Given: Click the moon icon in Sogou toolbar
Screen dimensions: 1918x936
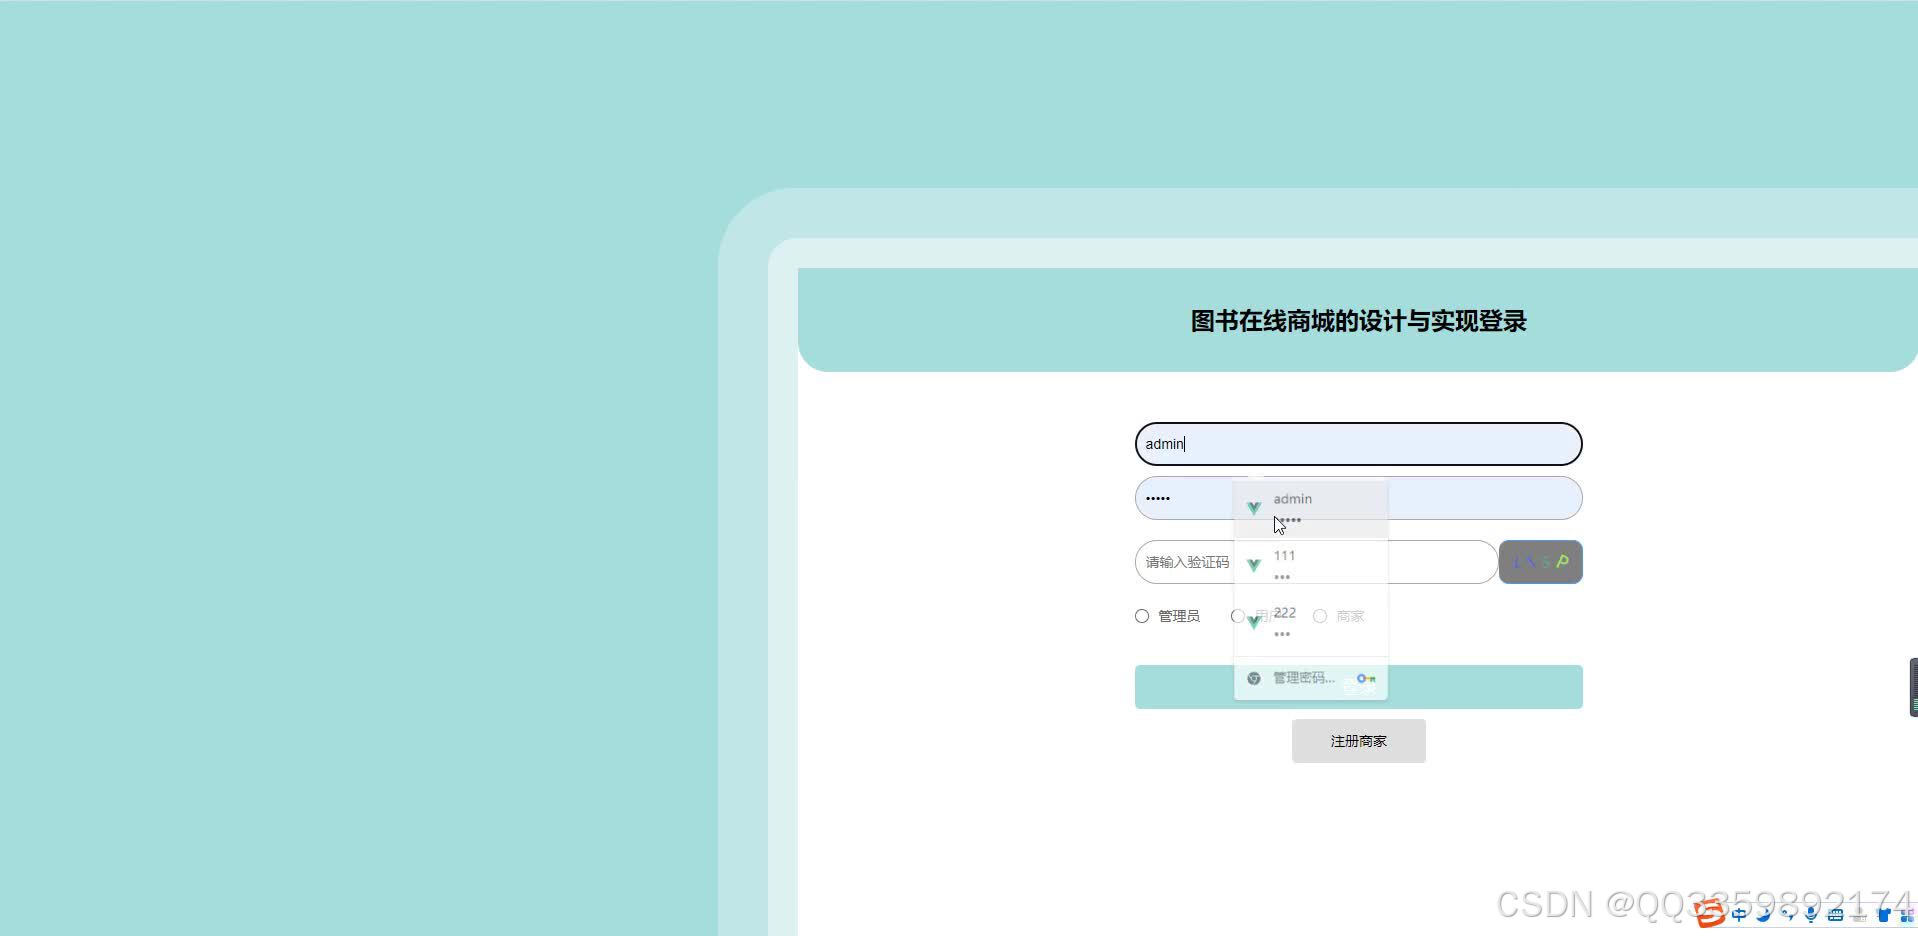Looking at the screenshot, I should pyautogui.click(x=1763, y=914).
